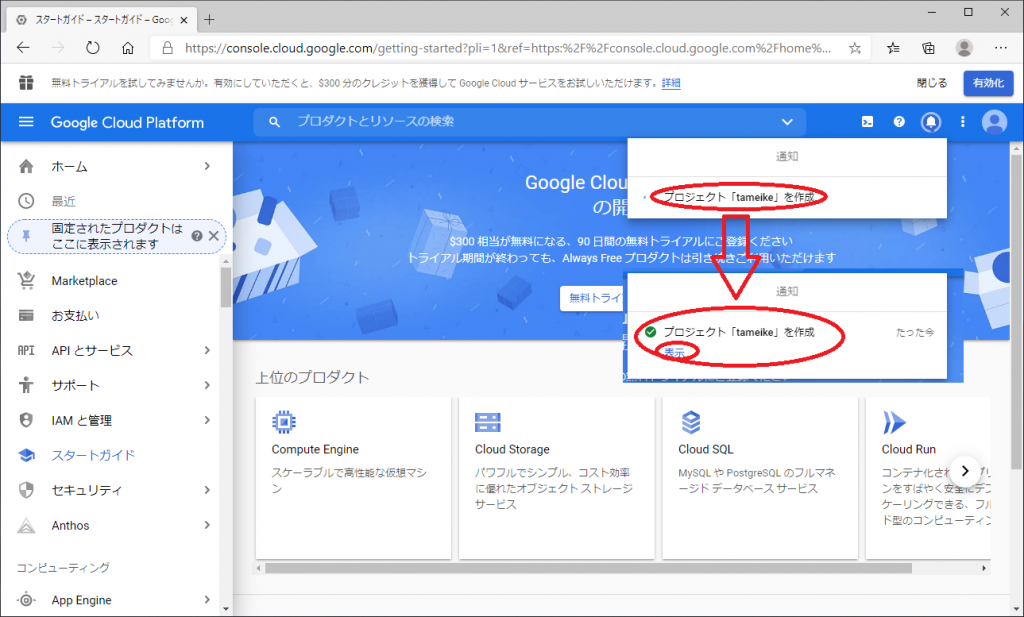Click the horizontal scrollbar under the products
Viewport: 1024px width, 617px height.
pyautogui.click(x=590, y=568)
